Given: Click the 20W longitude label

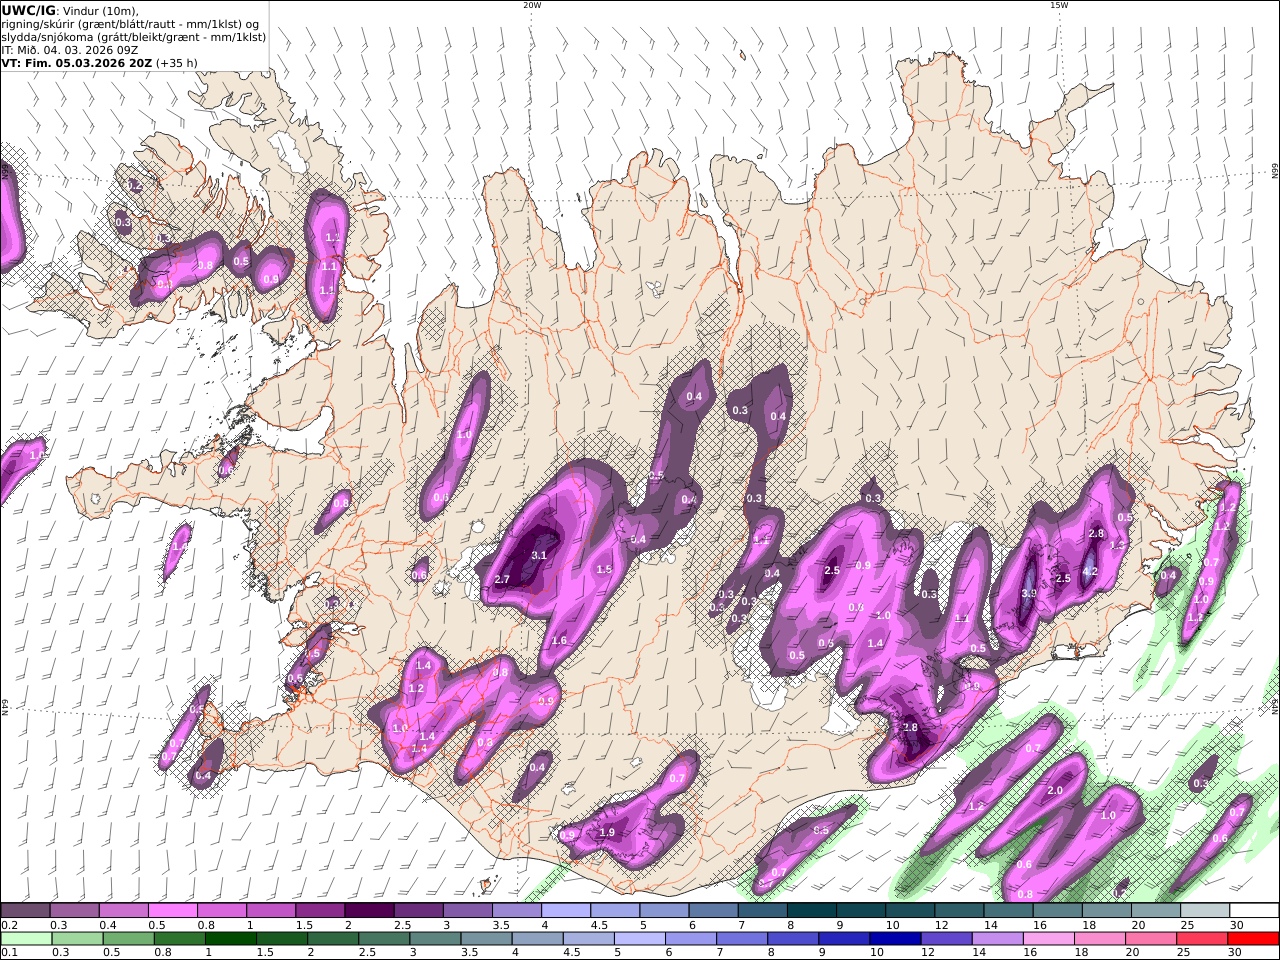Looking at the screenshot, I should 532,5.
